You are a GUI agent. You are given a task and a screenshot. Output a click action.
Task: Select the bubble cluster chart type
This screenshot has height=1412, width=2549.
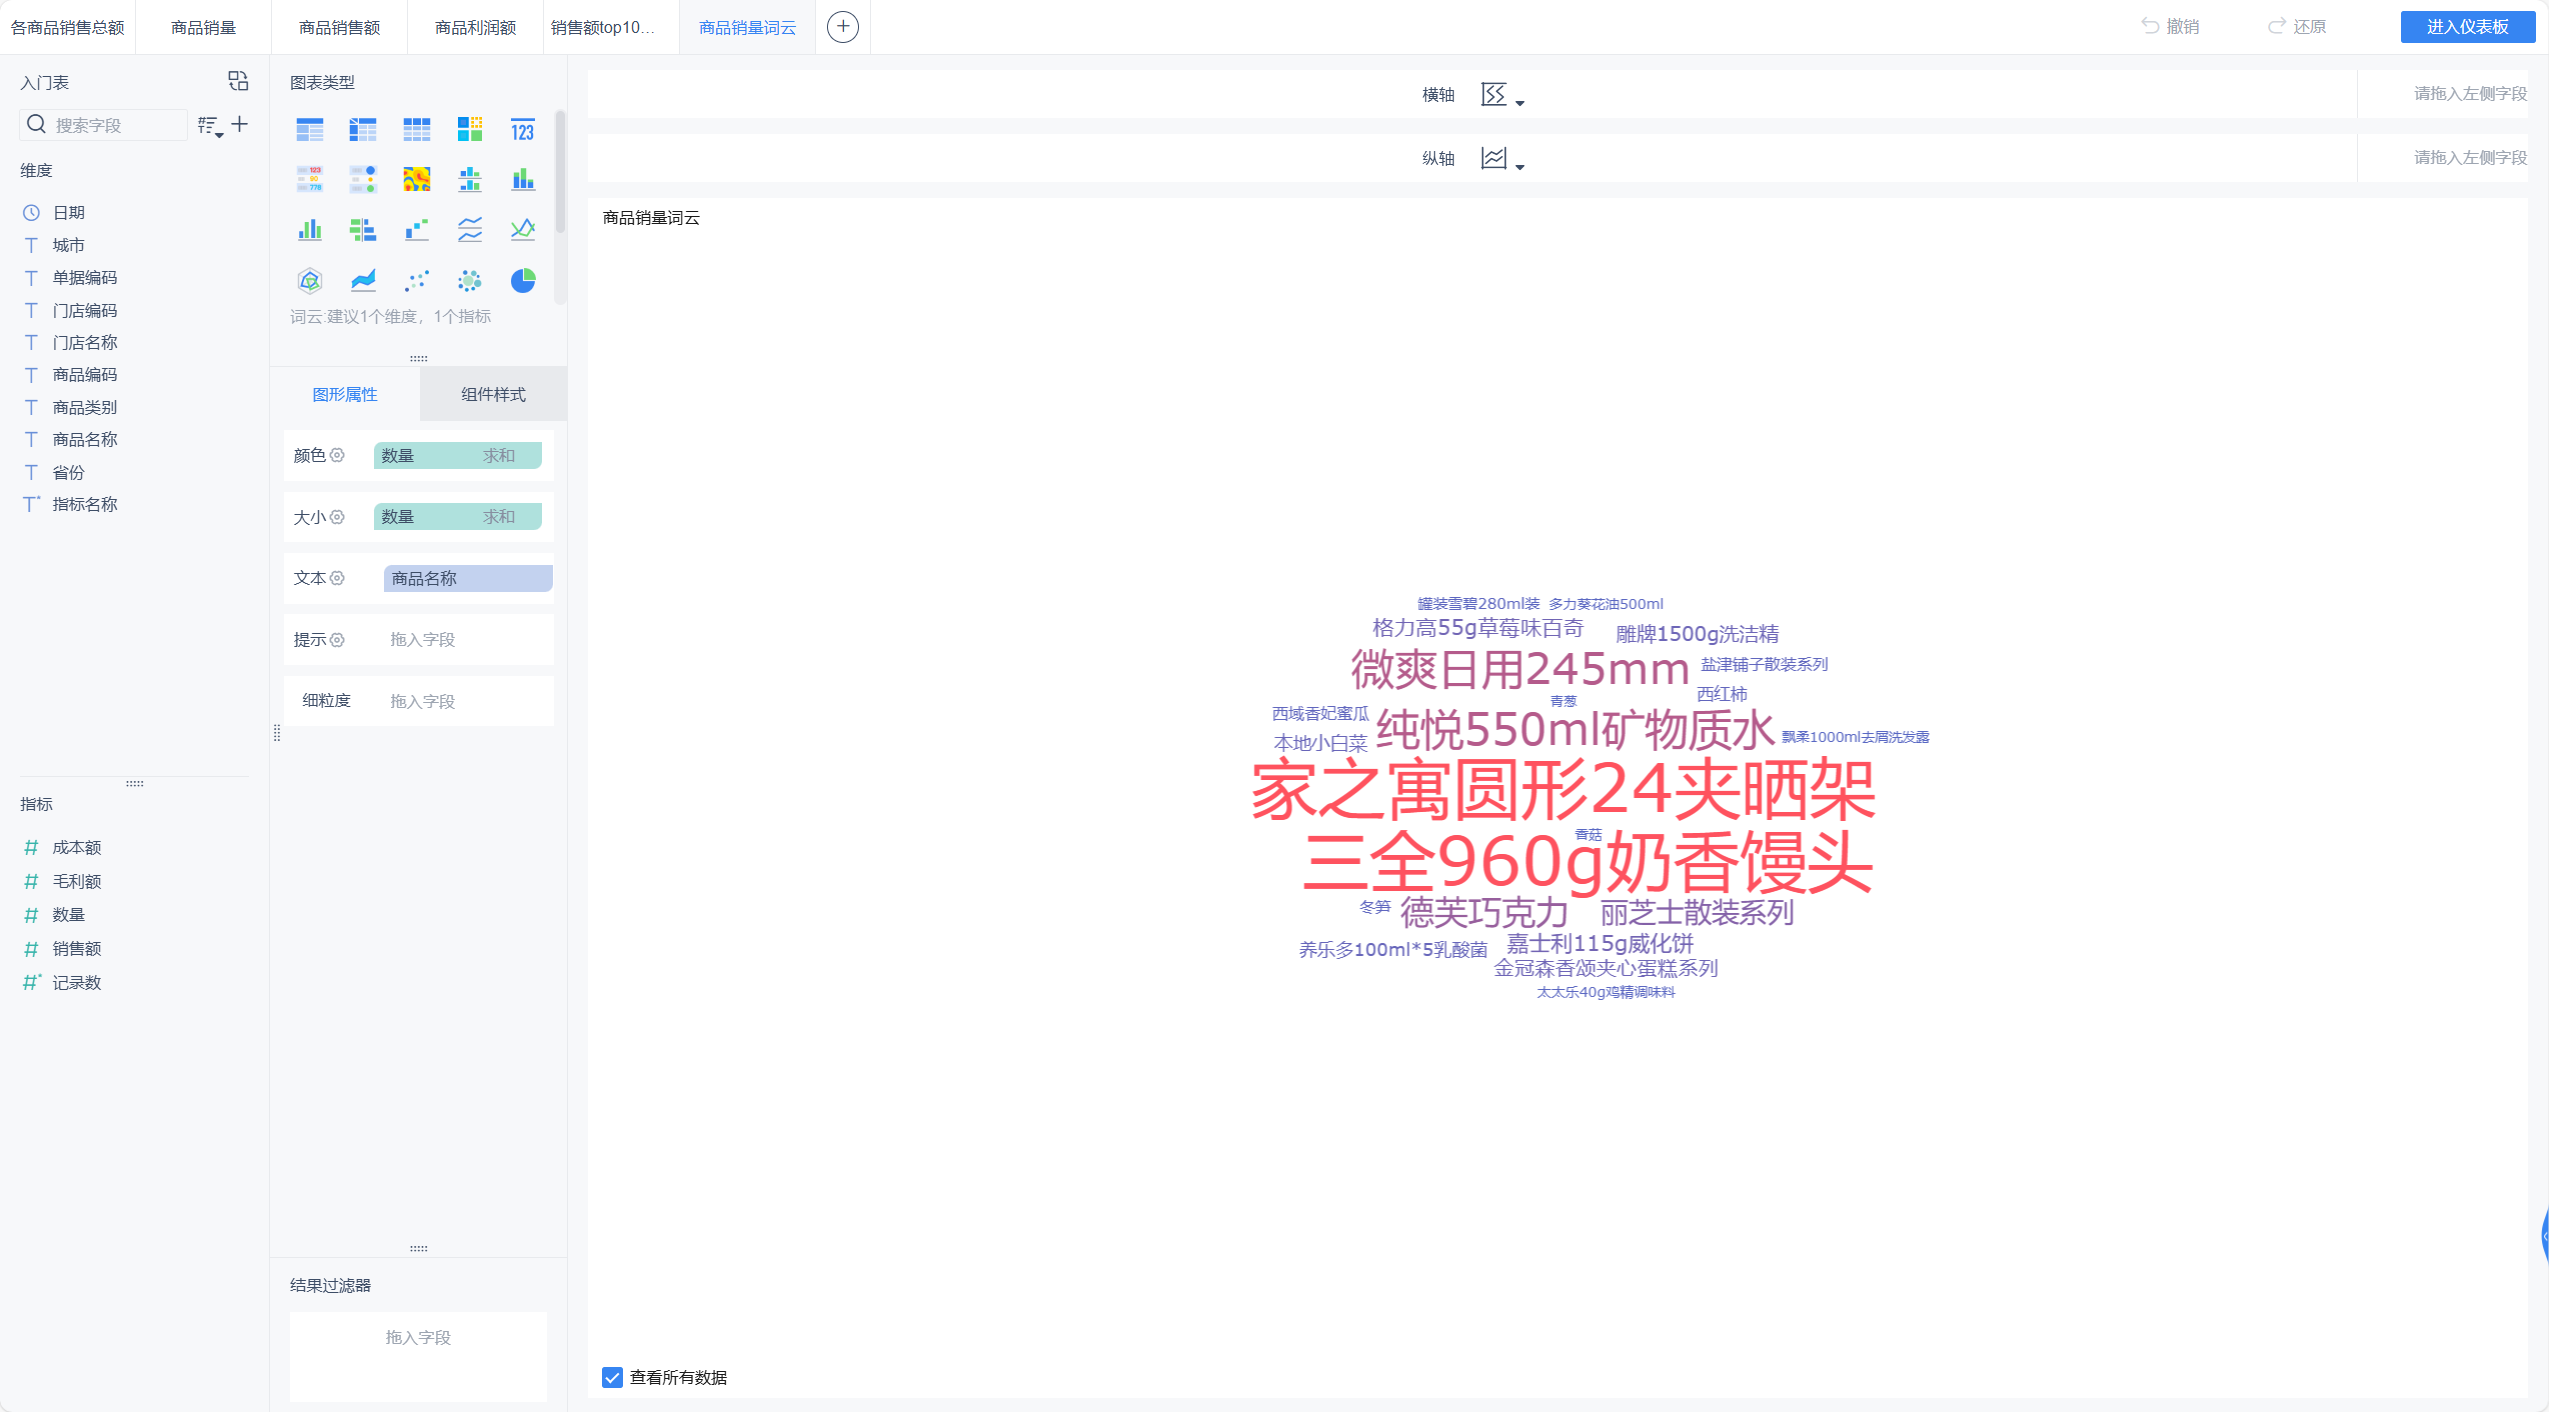pos(470,281)
